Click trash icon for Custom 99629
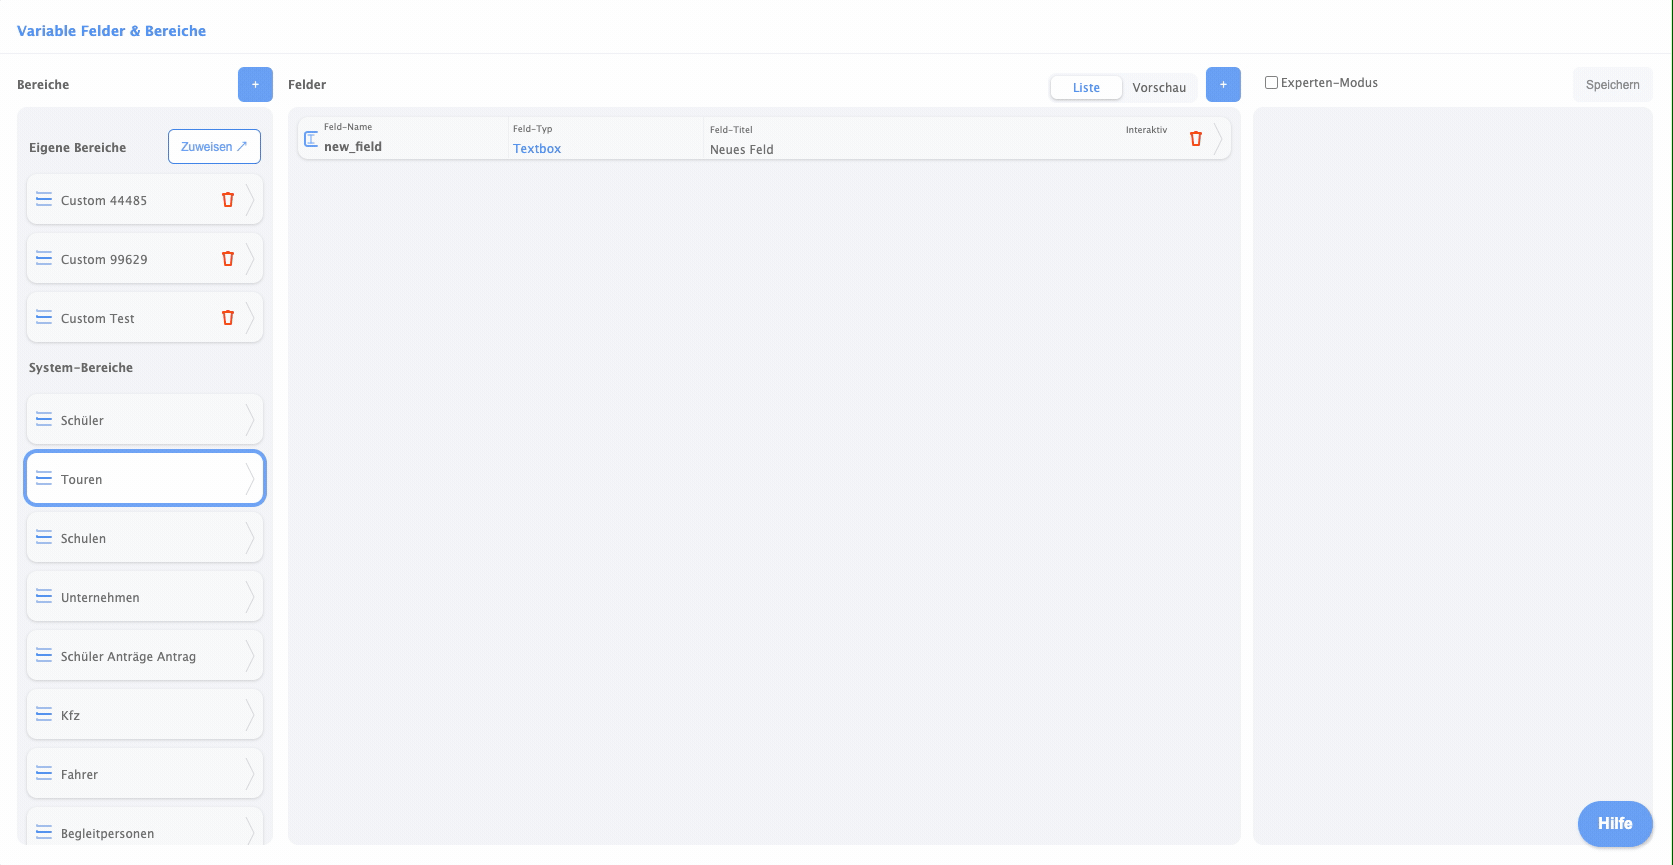Image resolution: width=1673 pixels, height=865 pixels. 228,259
